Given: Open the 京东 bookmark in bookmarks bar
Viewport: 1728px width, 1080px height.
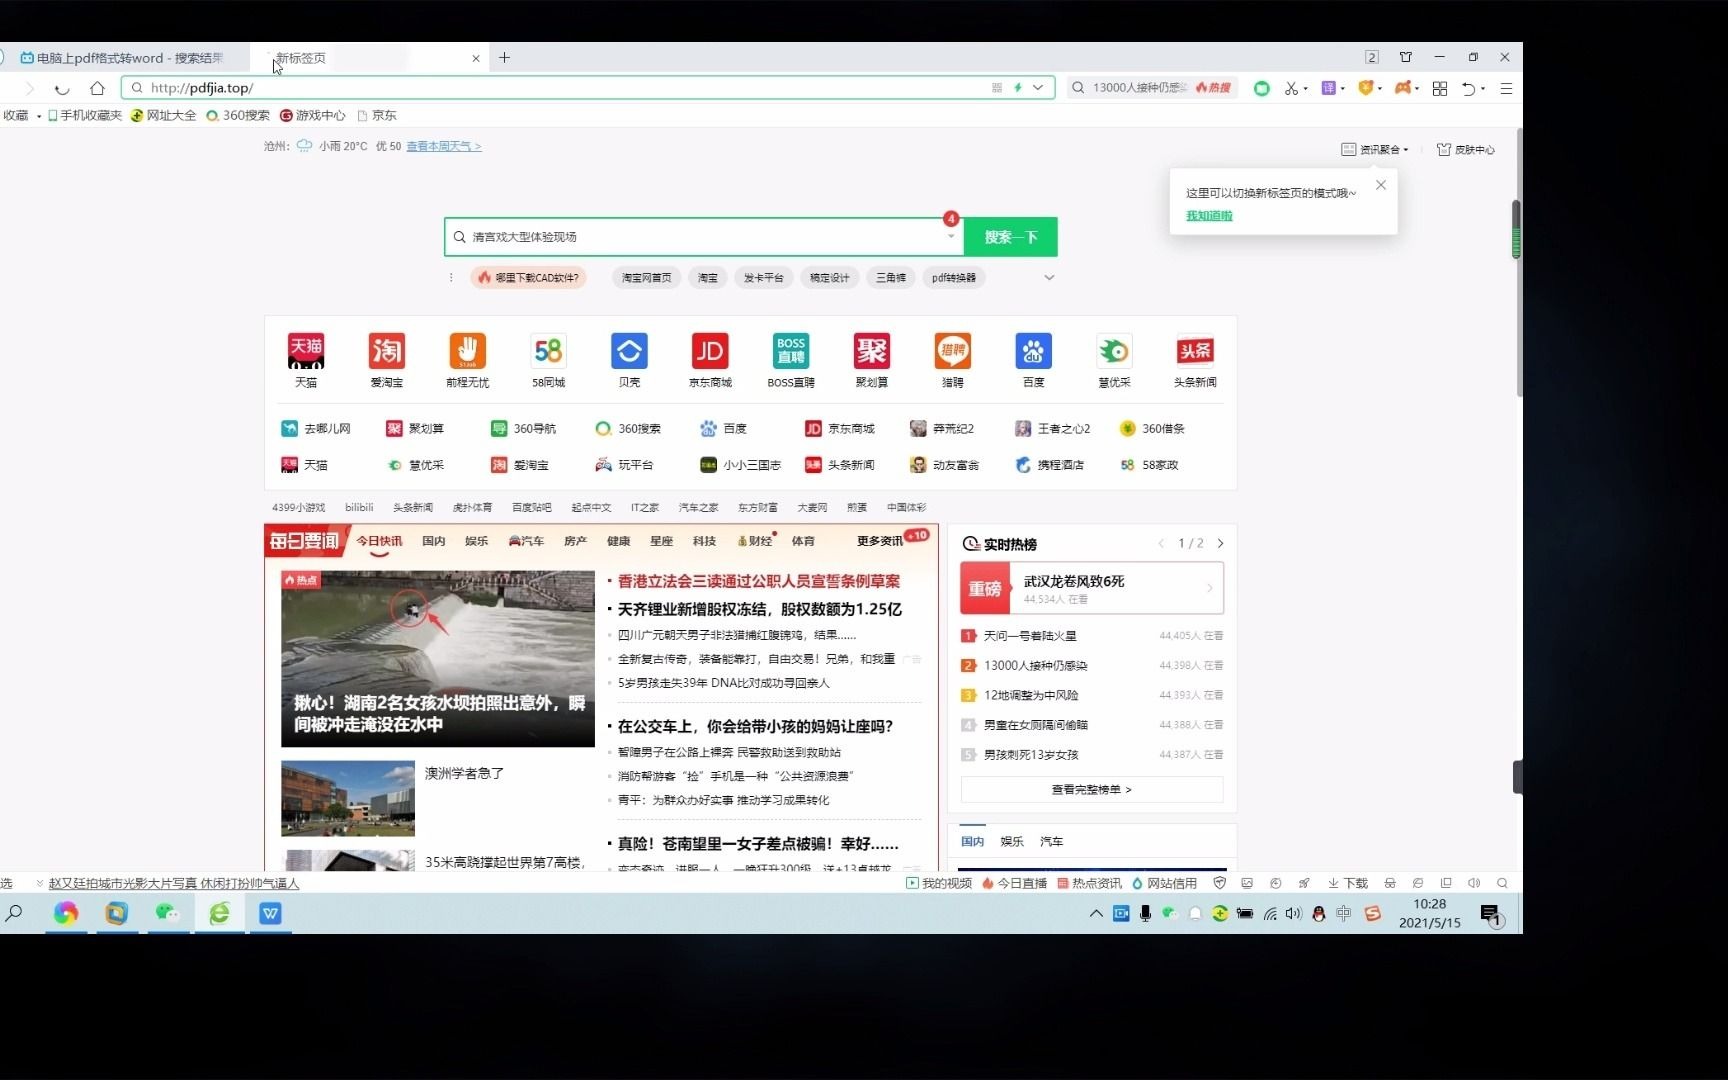Looking at the screenshot, I should 377,116.
